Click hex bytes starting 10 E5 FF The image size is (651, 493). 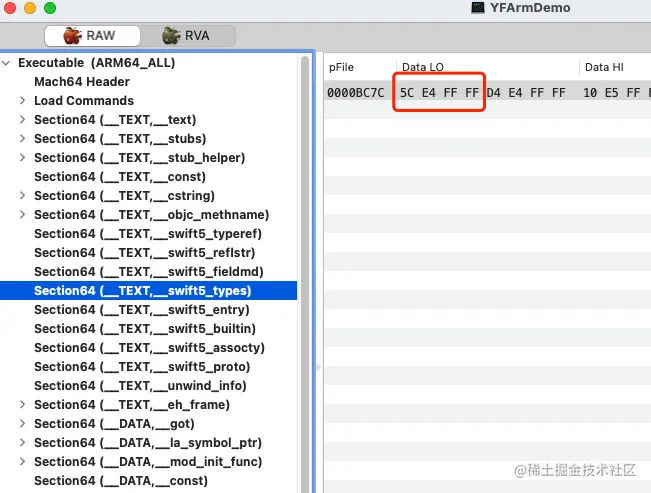coord(616,93)
